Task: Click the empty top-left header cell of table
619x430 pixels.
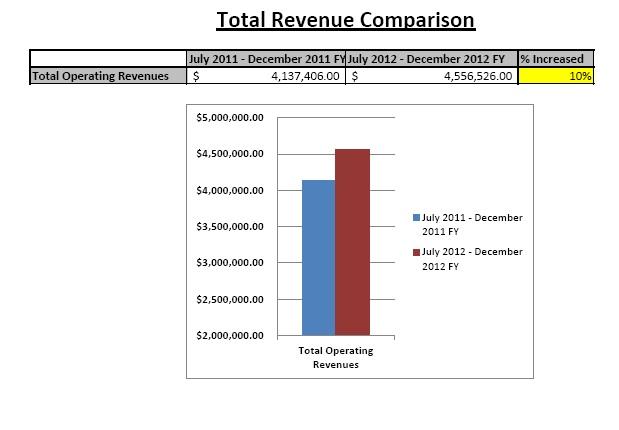Action: 108,59
